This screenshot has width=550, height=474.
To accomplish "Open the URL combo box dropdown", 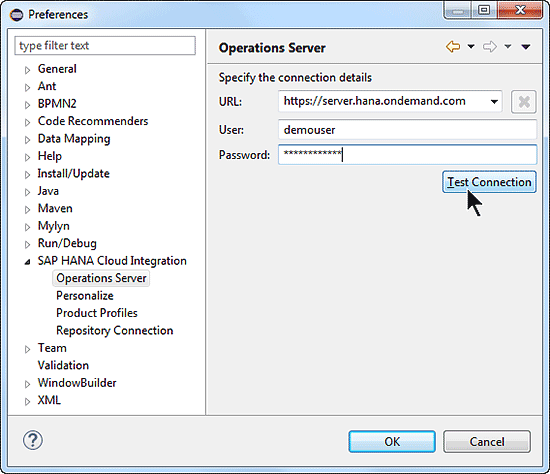I will (494, 102).
